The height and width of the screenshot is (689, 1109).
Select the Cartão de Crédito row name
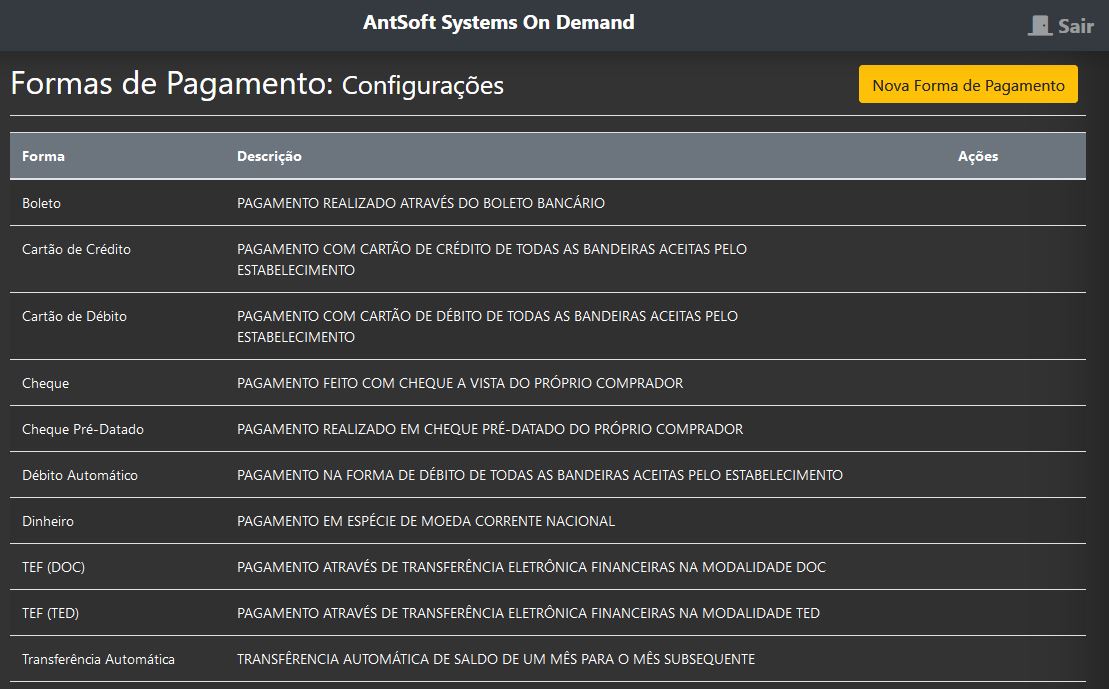pos(76,249)
